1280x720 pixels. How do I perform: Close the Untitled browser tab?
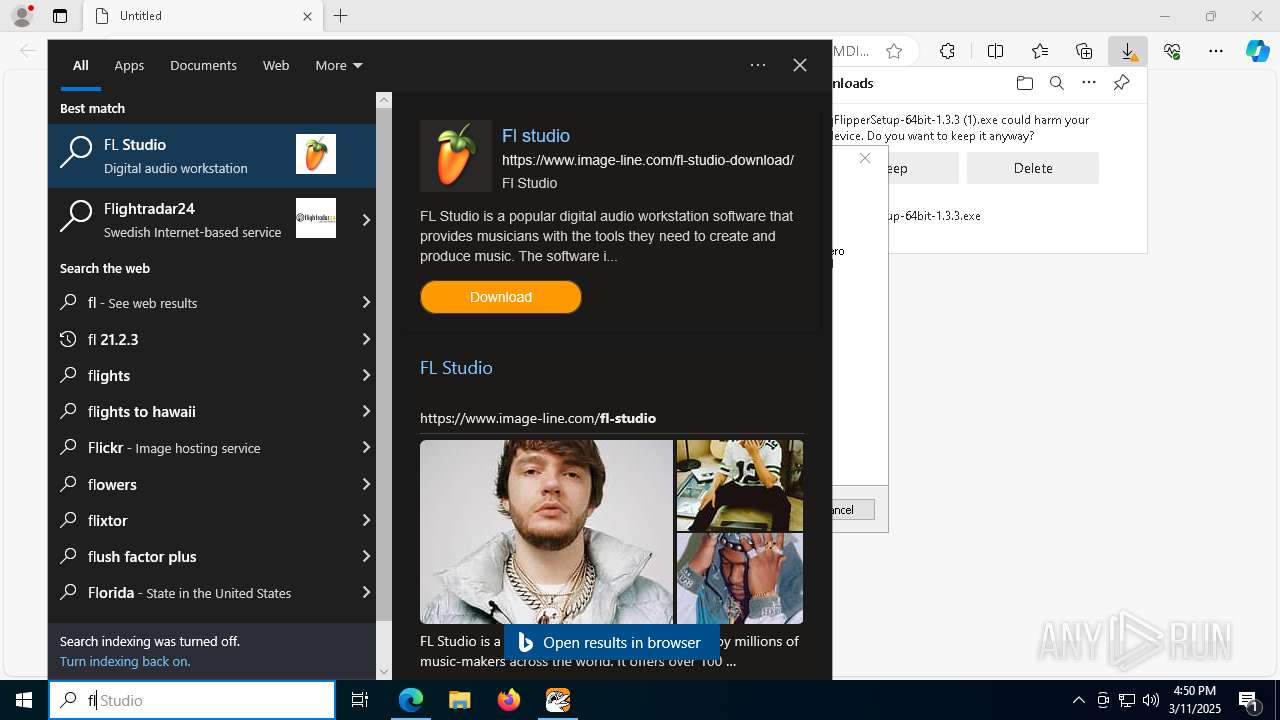pos(307,16)
